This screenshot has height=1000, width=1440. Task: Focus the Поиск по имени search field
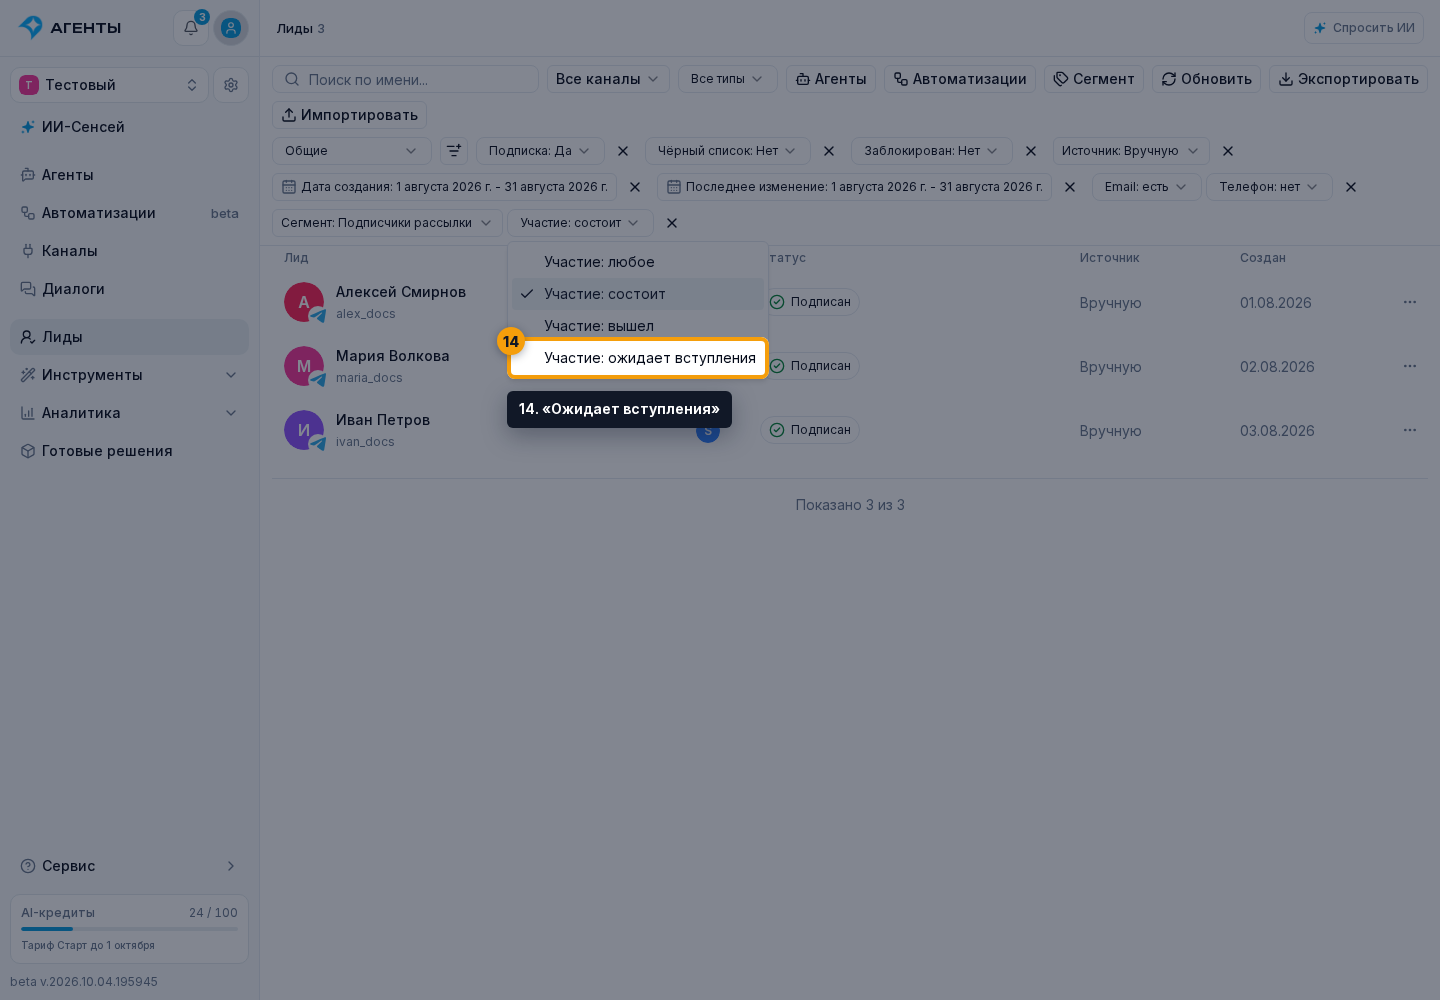pos(406,79)
